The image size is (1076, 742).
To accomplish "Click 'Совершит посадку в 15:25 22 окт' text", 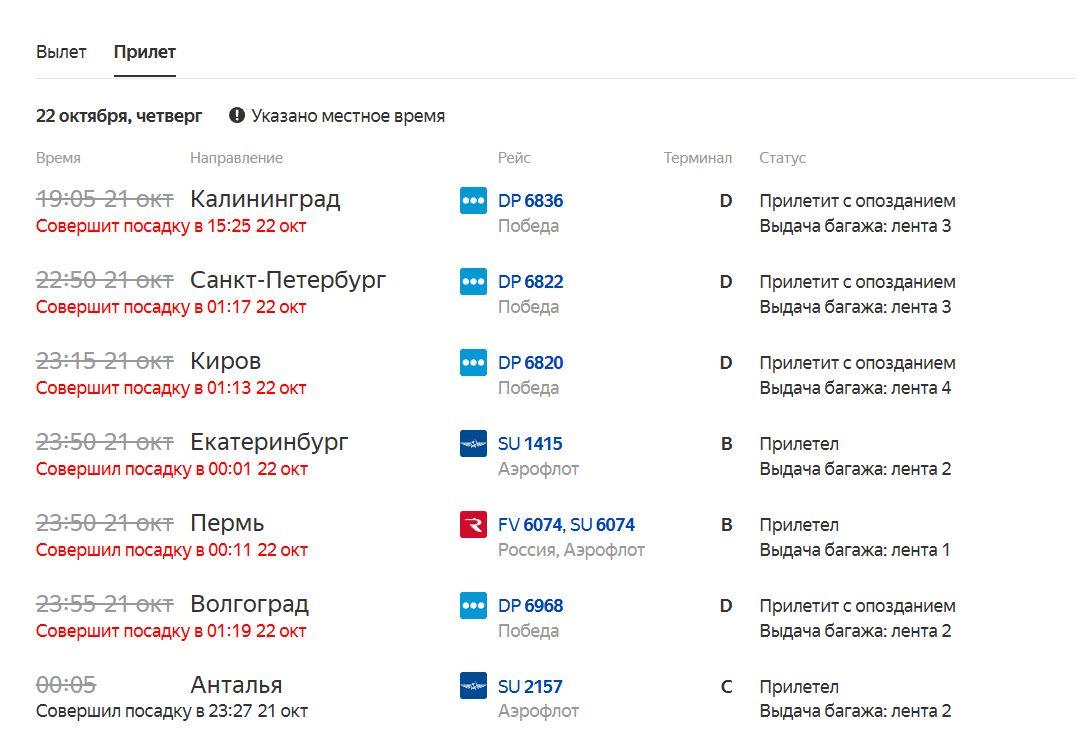I will point(171,226).
